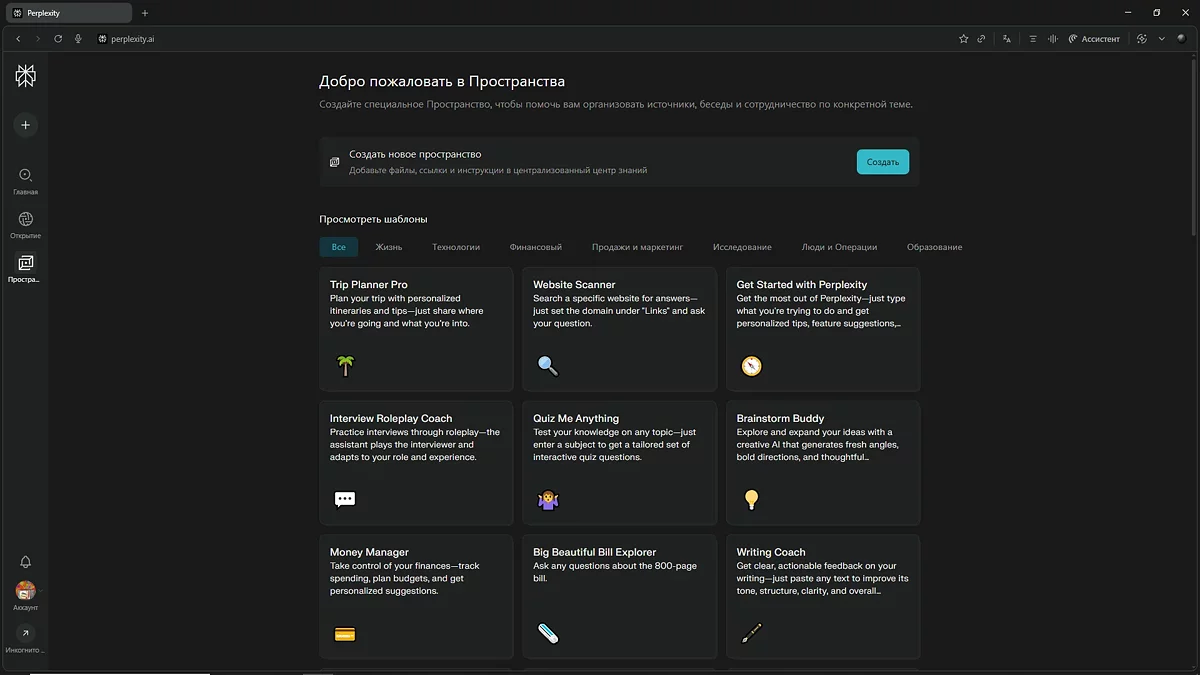The width and height of the screenshot is (1200, 675).
Task: Open notifications bell in sidebar
Action: [x=25, y=562]
